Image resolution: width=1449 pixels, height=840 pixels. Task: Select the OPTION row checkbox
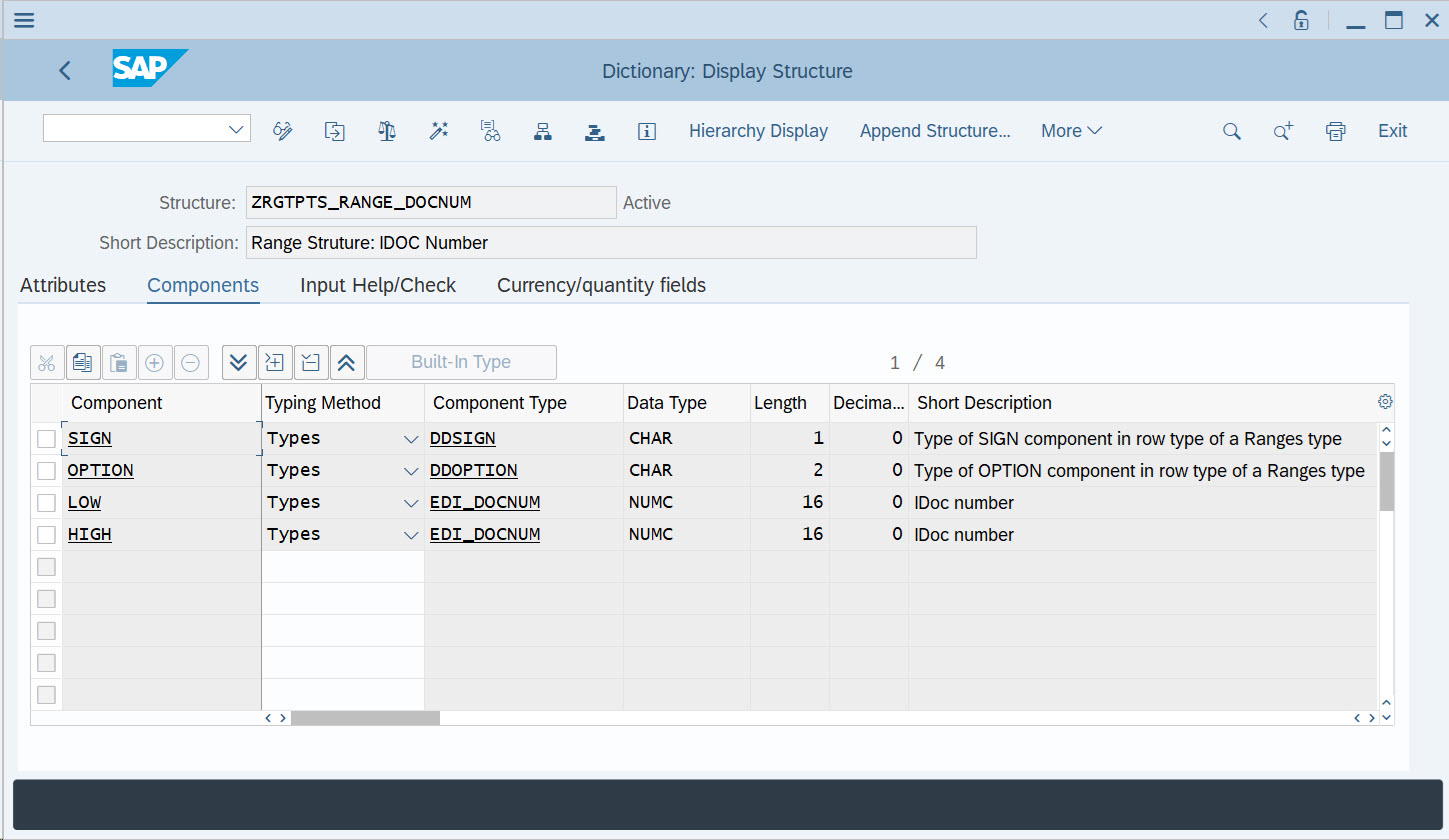46,471
